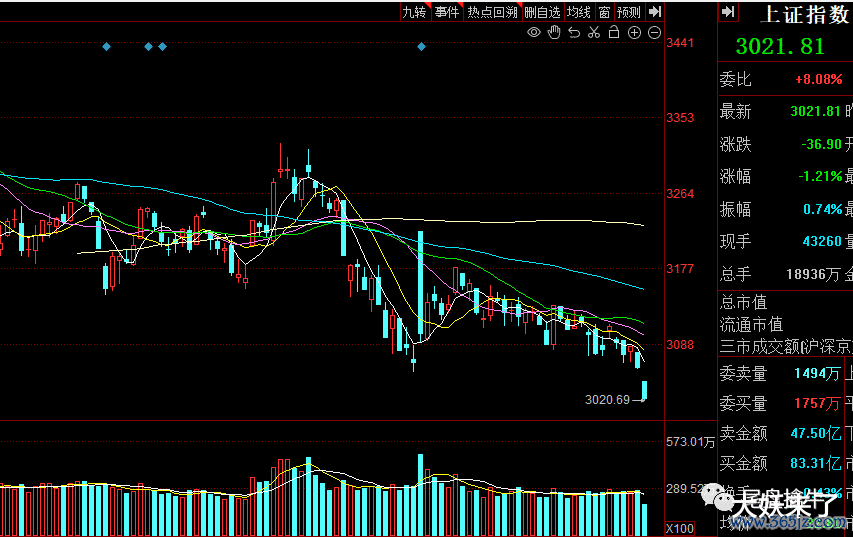
Task: Click the 上证指数 index title
Action: 805,13
